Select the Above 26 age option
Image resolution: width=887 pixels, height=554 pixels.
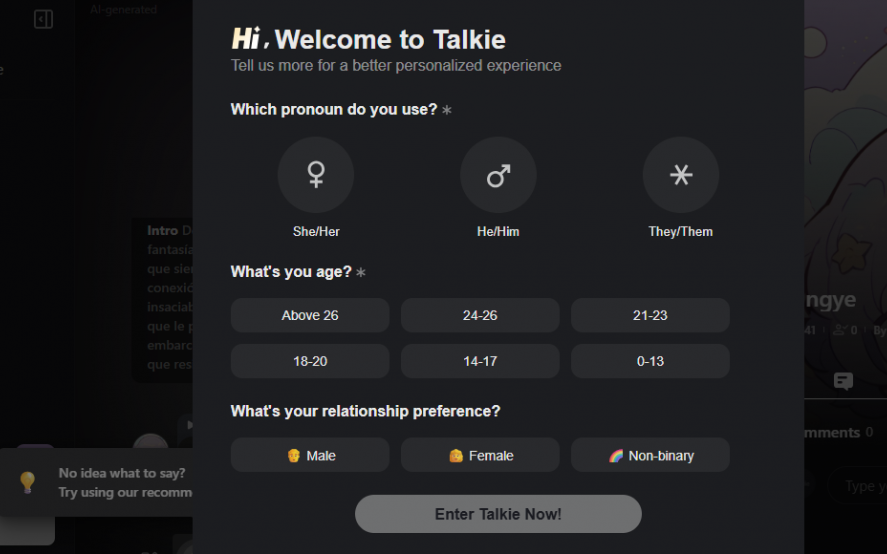tap(310, 315)
